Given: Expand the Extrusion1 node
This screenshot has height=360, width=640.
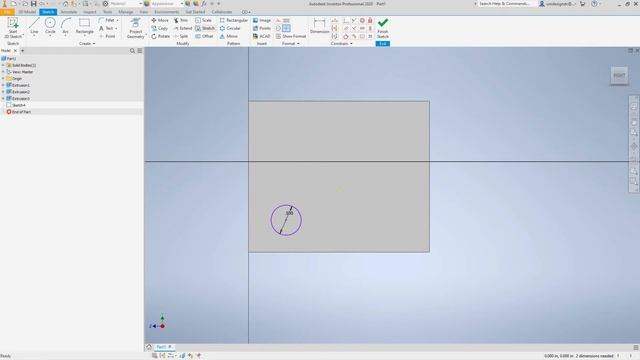Looking at the screenshot, I should pos(3,85).
